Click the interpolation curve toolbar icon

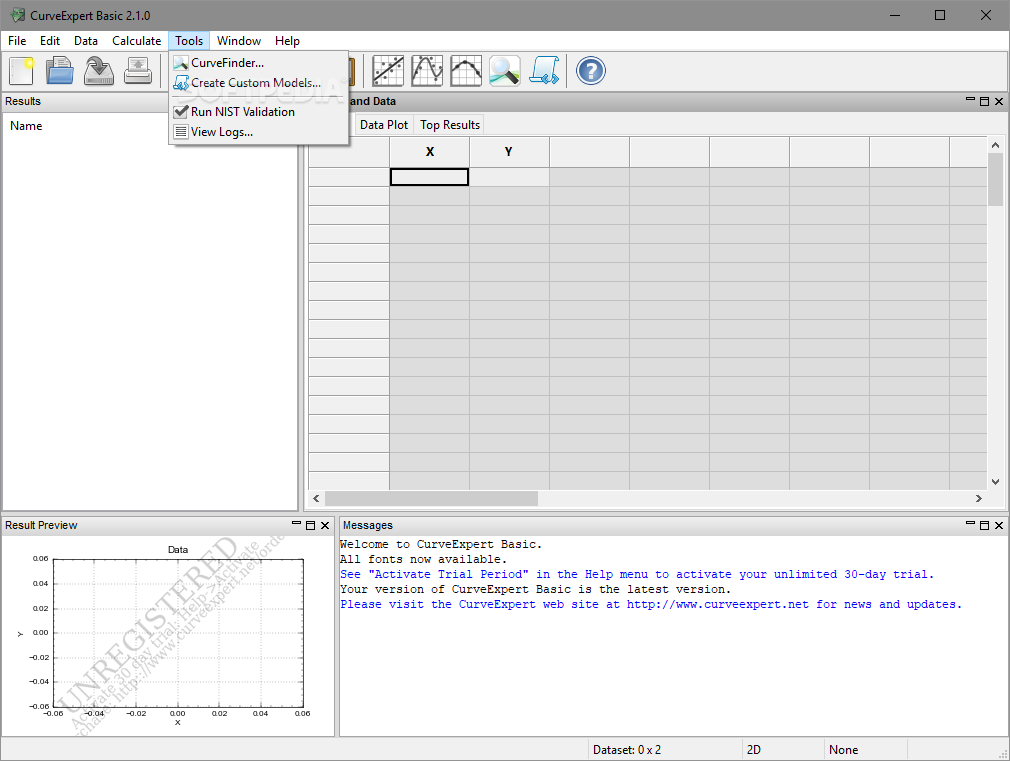[x=466, y=71]
